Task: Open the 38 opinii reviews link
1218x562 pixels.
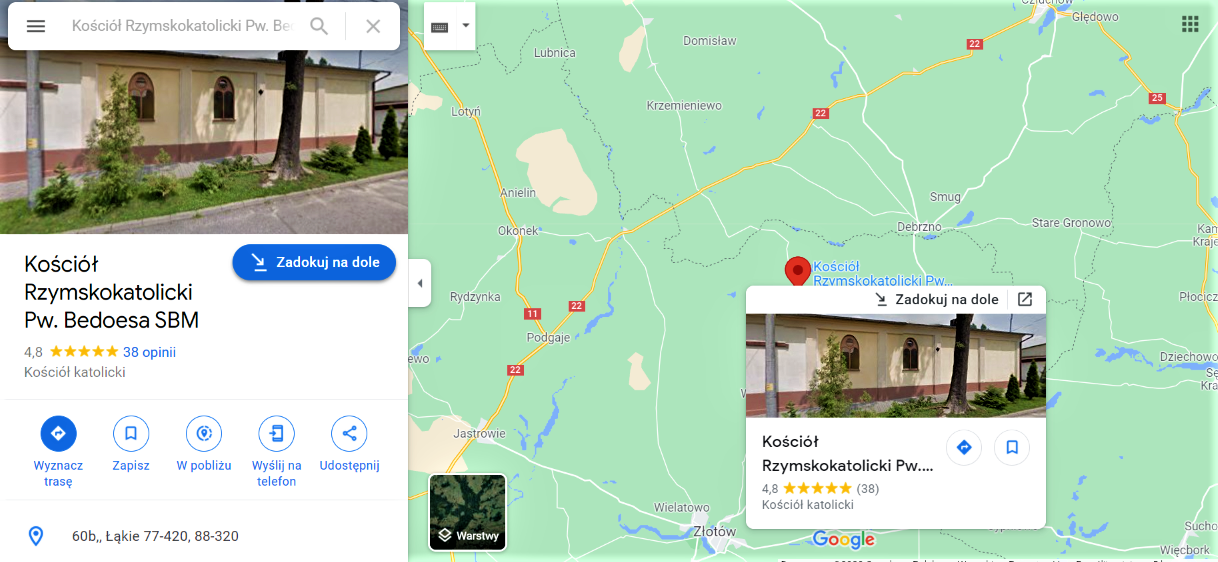Action: click(x=149, y=352)
